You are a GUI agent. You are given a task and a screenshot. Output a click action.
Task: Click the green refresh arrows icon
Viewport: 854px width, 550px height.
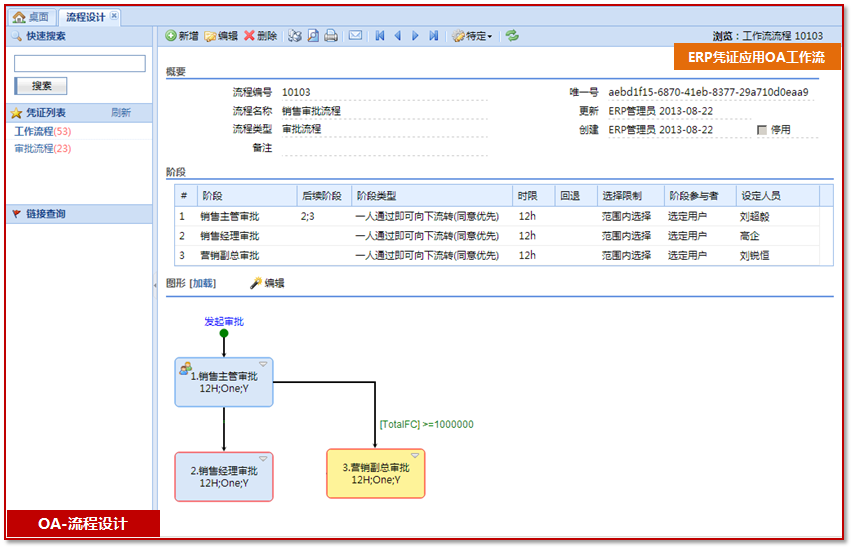(512, 36)
